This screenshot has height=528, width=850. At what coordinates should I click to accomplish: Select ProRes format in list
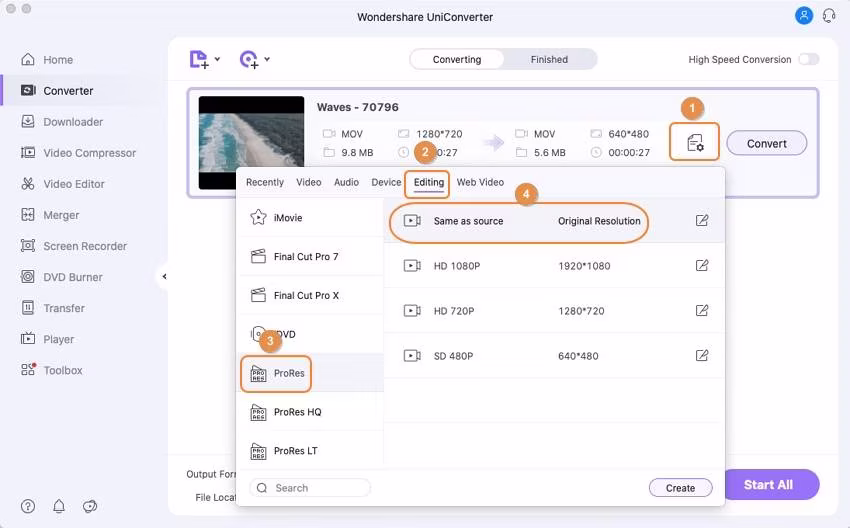pyautogui.click(x=311, y=373)
